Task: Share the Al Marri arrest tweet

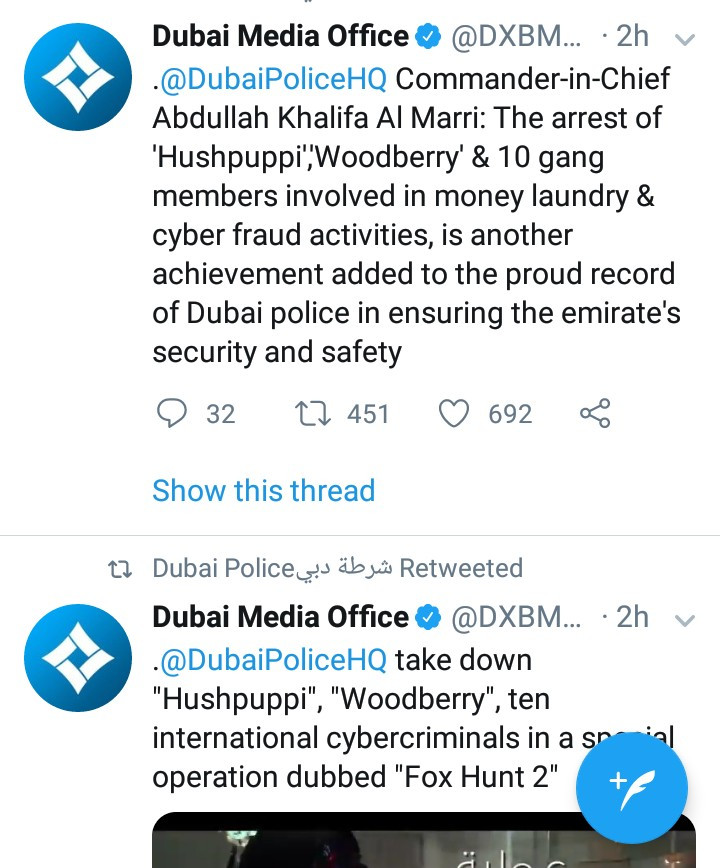Action: (x=595, y=414)
